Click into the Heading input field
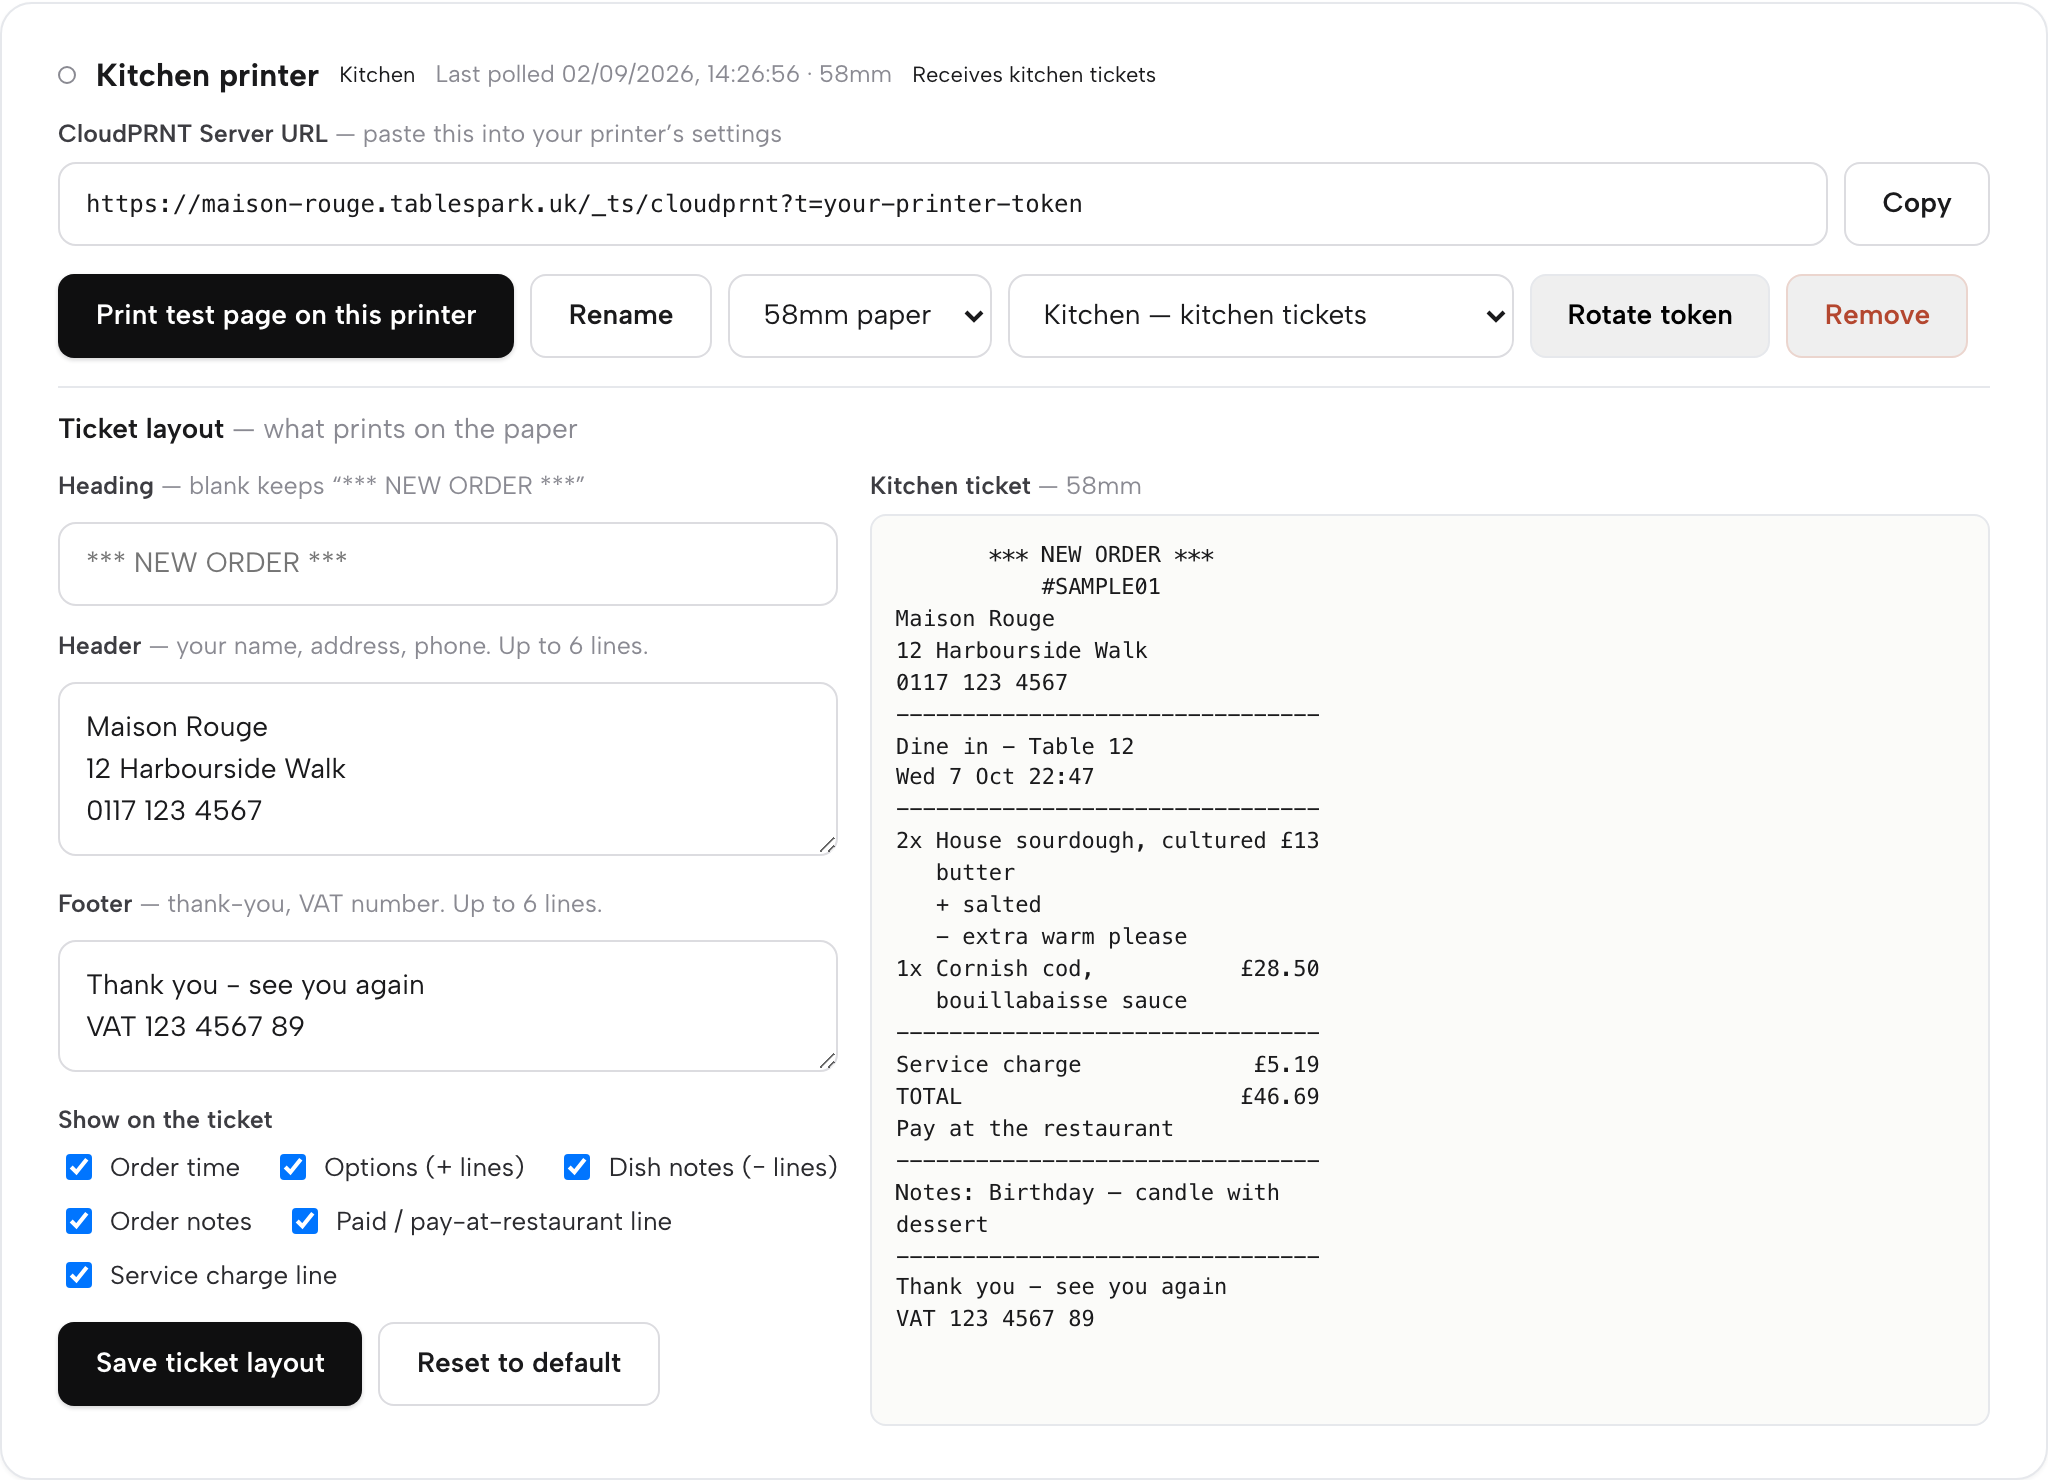Viewport: 2048px width, 1482px height. click(x=448, y=564)
